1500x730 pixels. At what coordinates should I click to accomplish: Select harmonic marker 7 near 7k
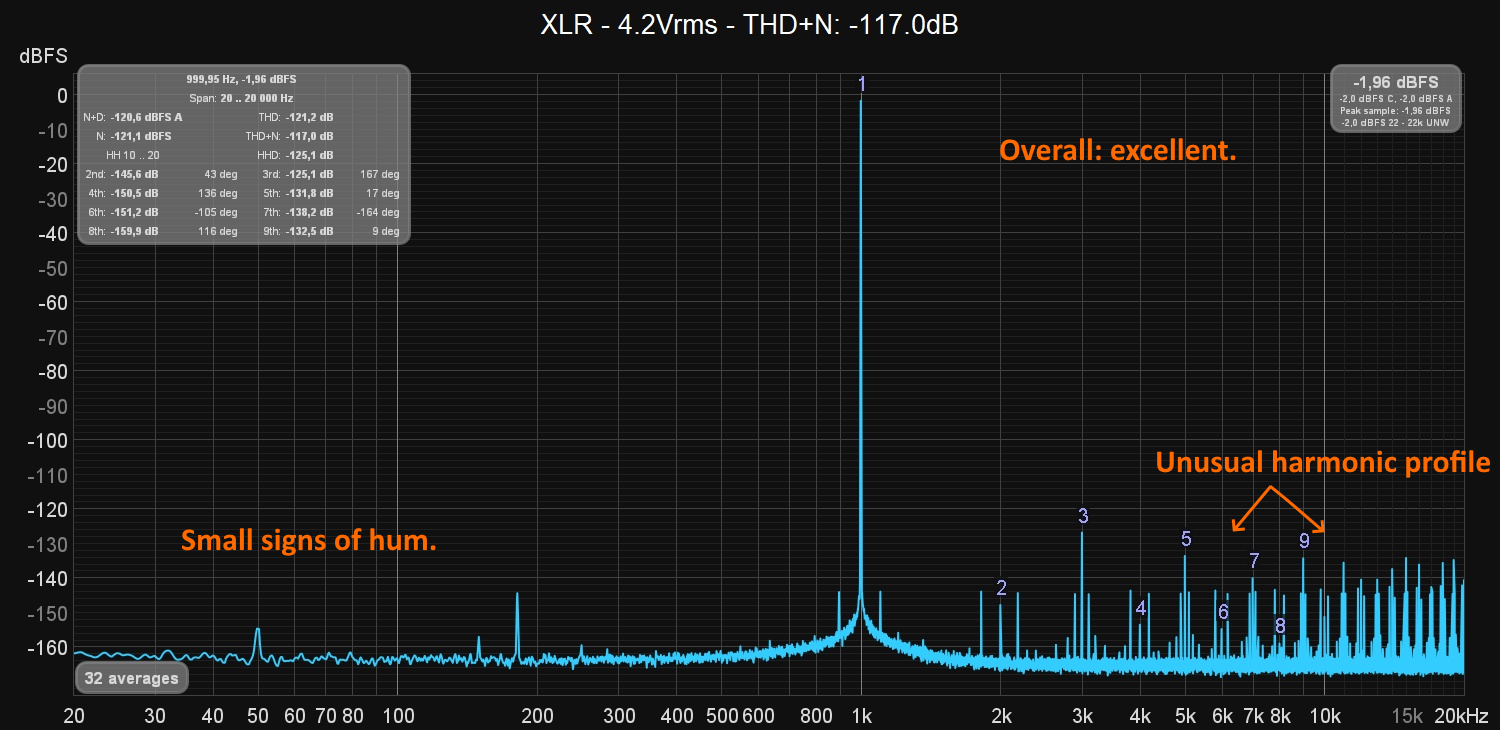pyautogui.click(x=1254, y=561)
